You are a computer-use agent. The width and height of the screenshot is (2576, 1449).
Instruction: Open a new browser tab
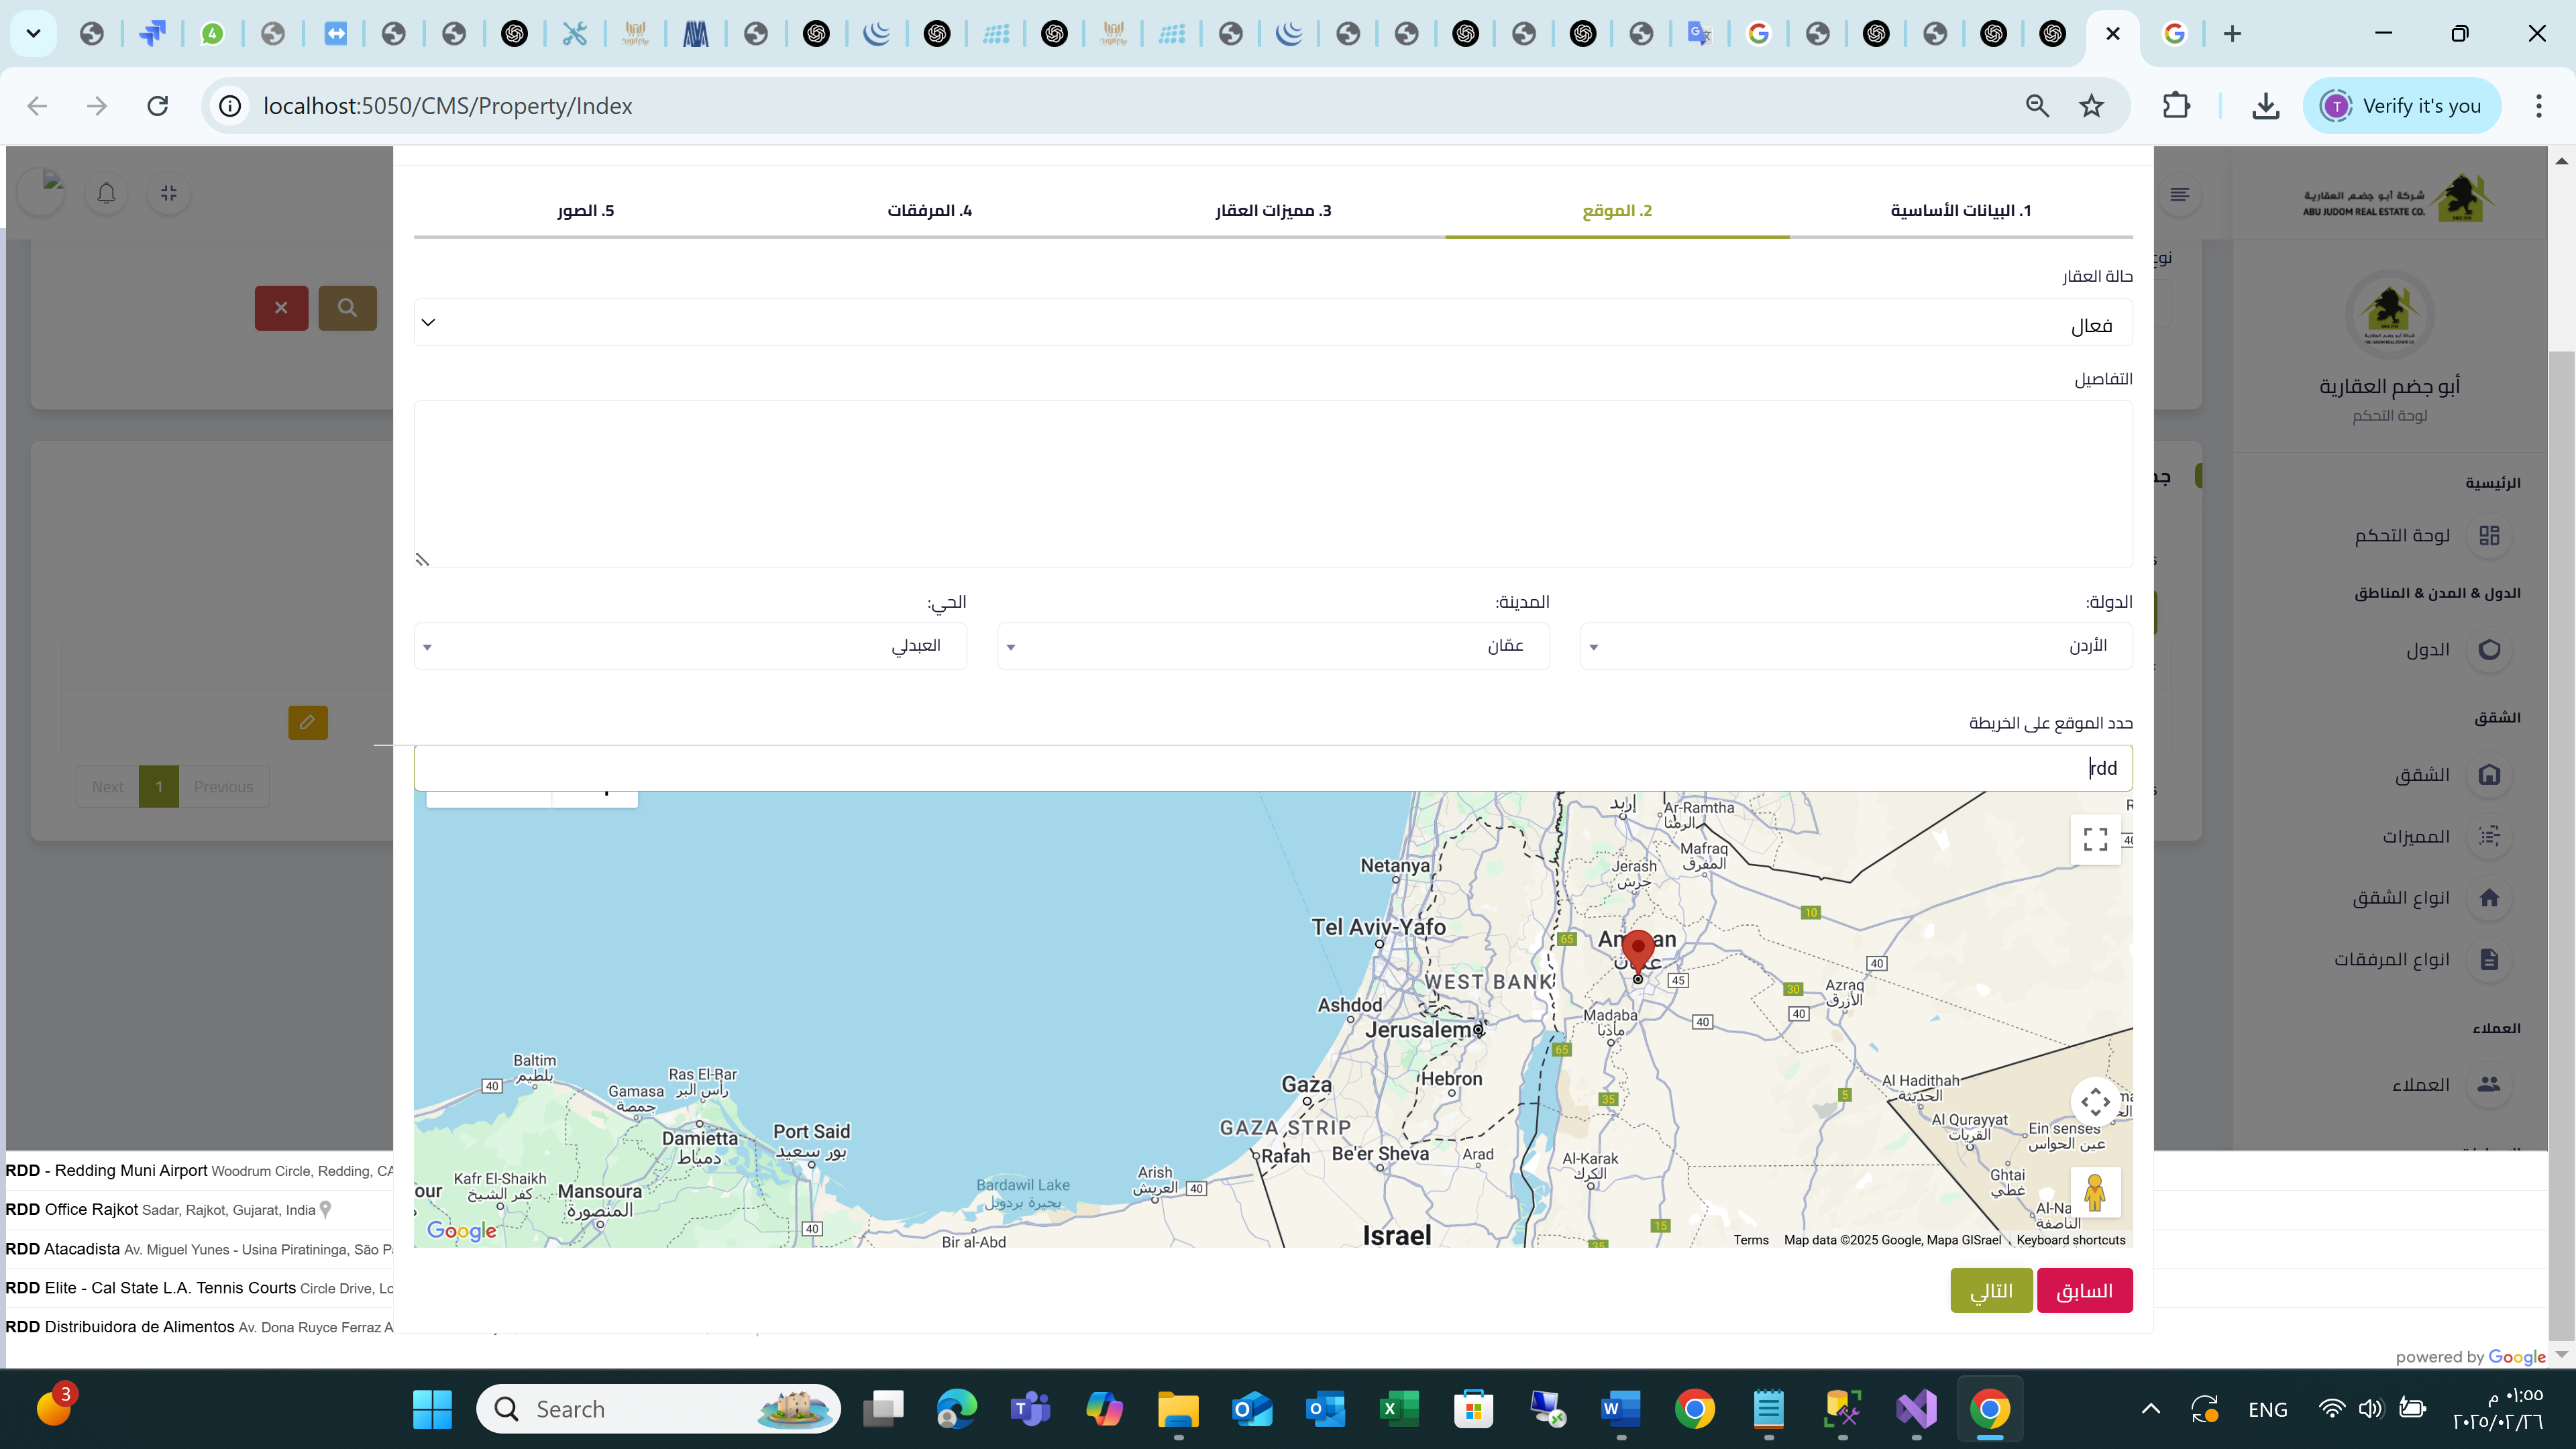point(2232,34)
